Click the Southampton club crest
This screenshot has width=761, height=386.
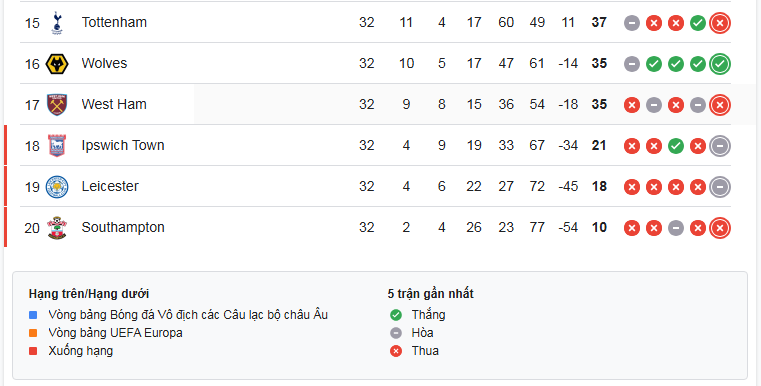pyautogui.click(x=57, y=228)
